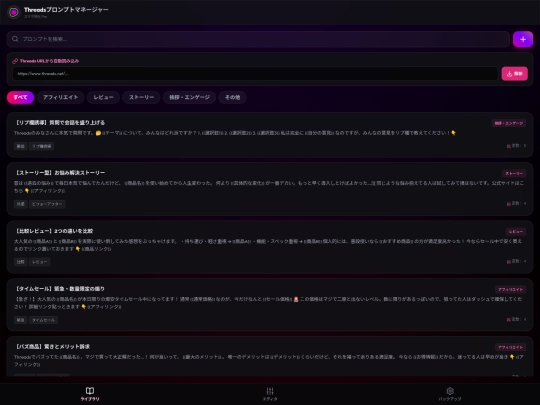The height and width of the screenshot is (405, 540).
Task: Click the Threadsプロンプトマネージャー header title
Action: pos(66,10)
